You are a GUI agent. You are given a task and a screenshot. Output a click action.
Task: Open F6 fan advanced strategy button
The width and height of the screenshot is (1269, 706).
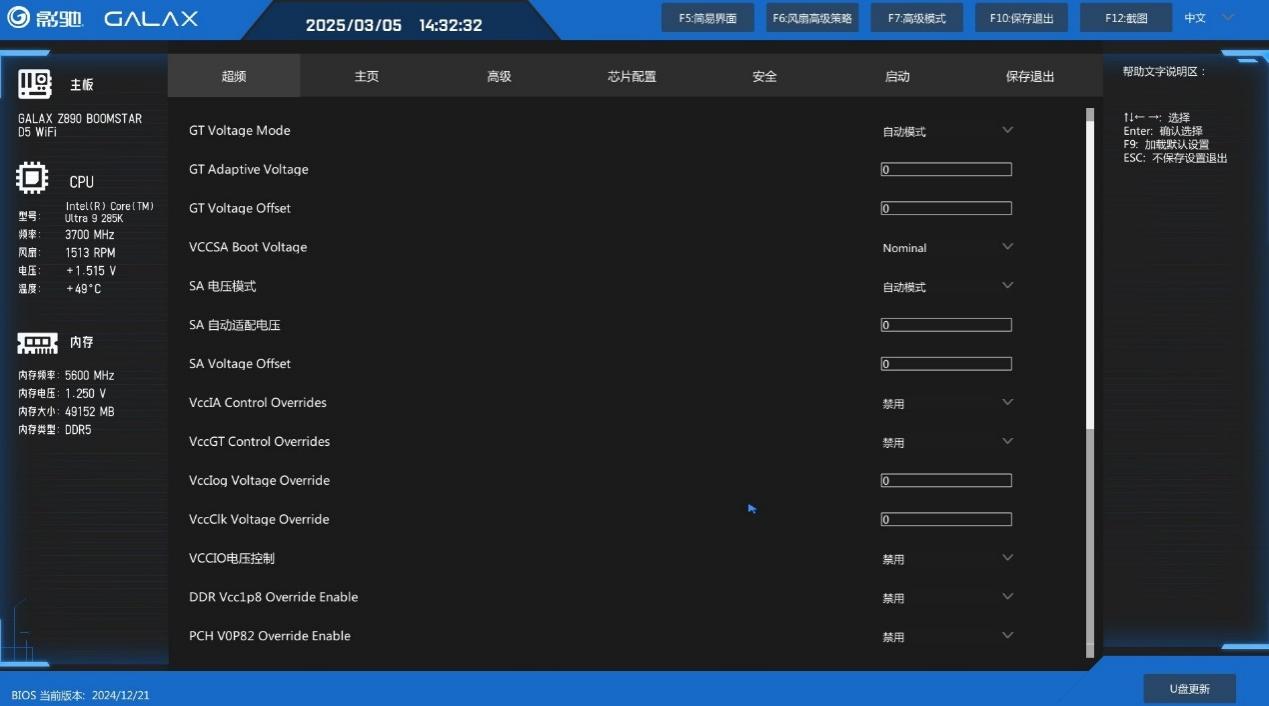click(x=812, y=18)
